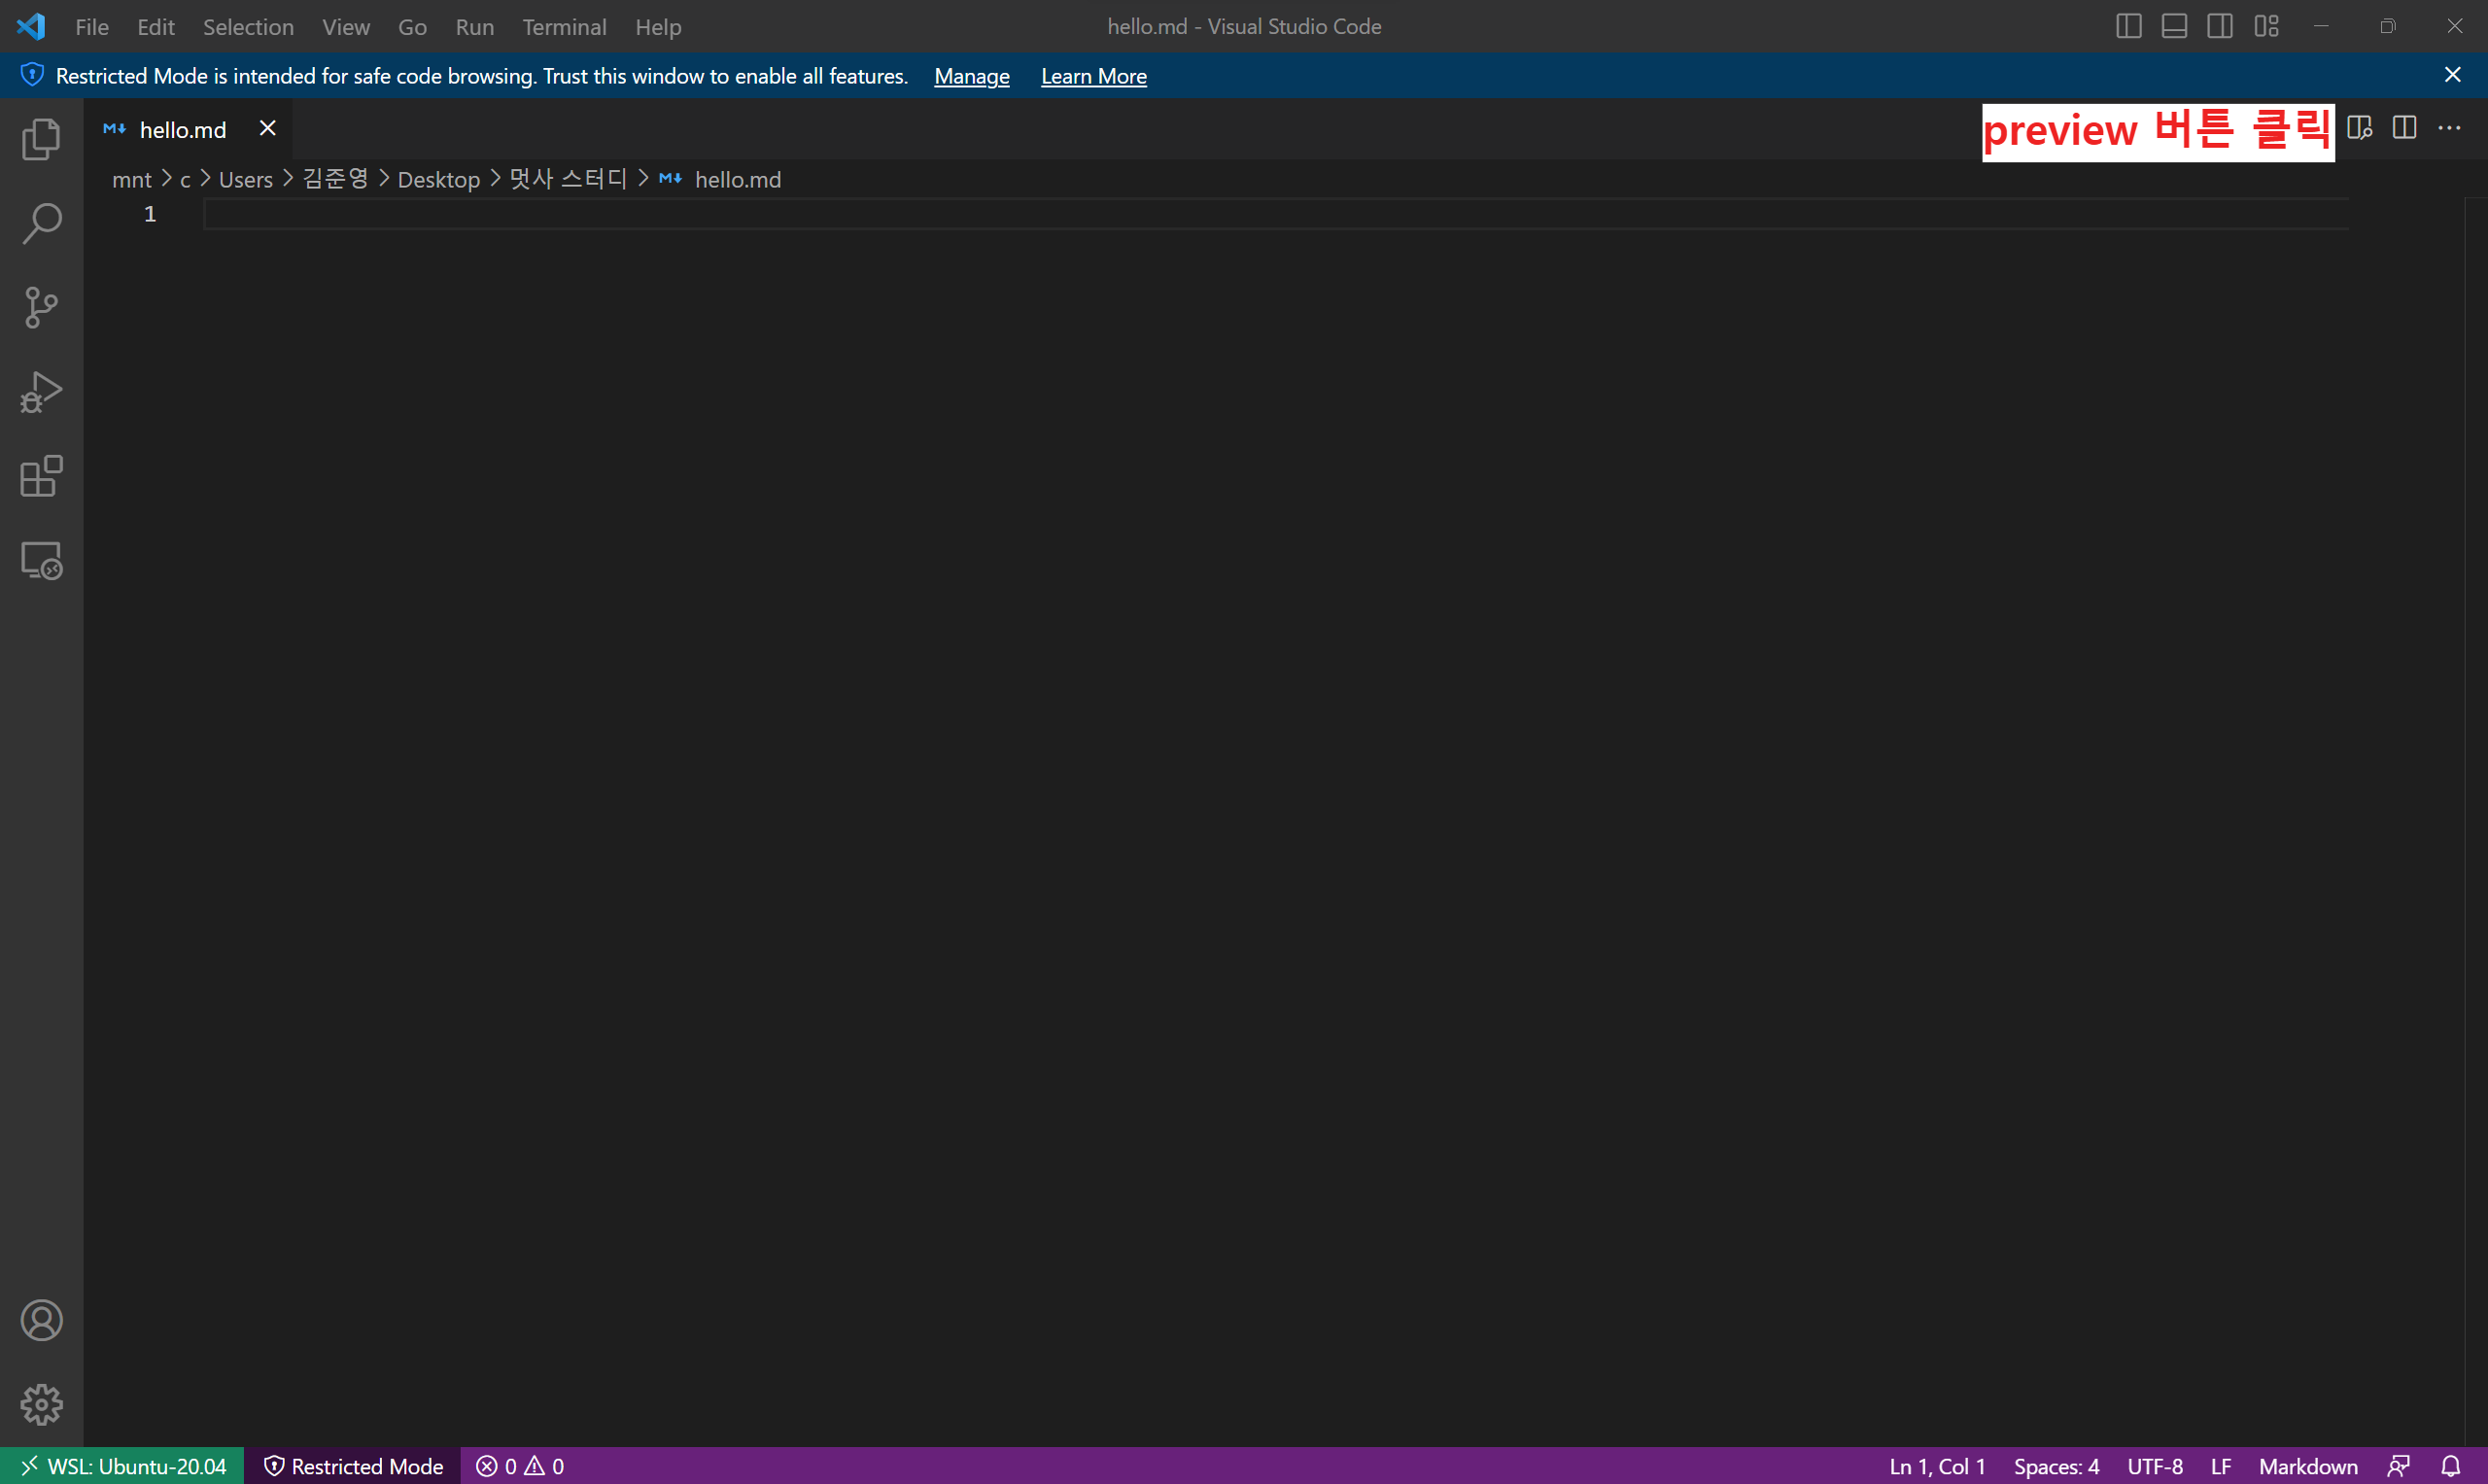2488x1484 pixels.
Task: Open the Search view in the activity bar
Action: pos(41,223)
